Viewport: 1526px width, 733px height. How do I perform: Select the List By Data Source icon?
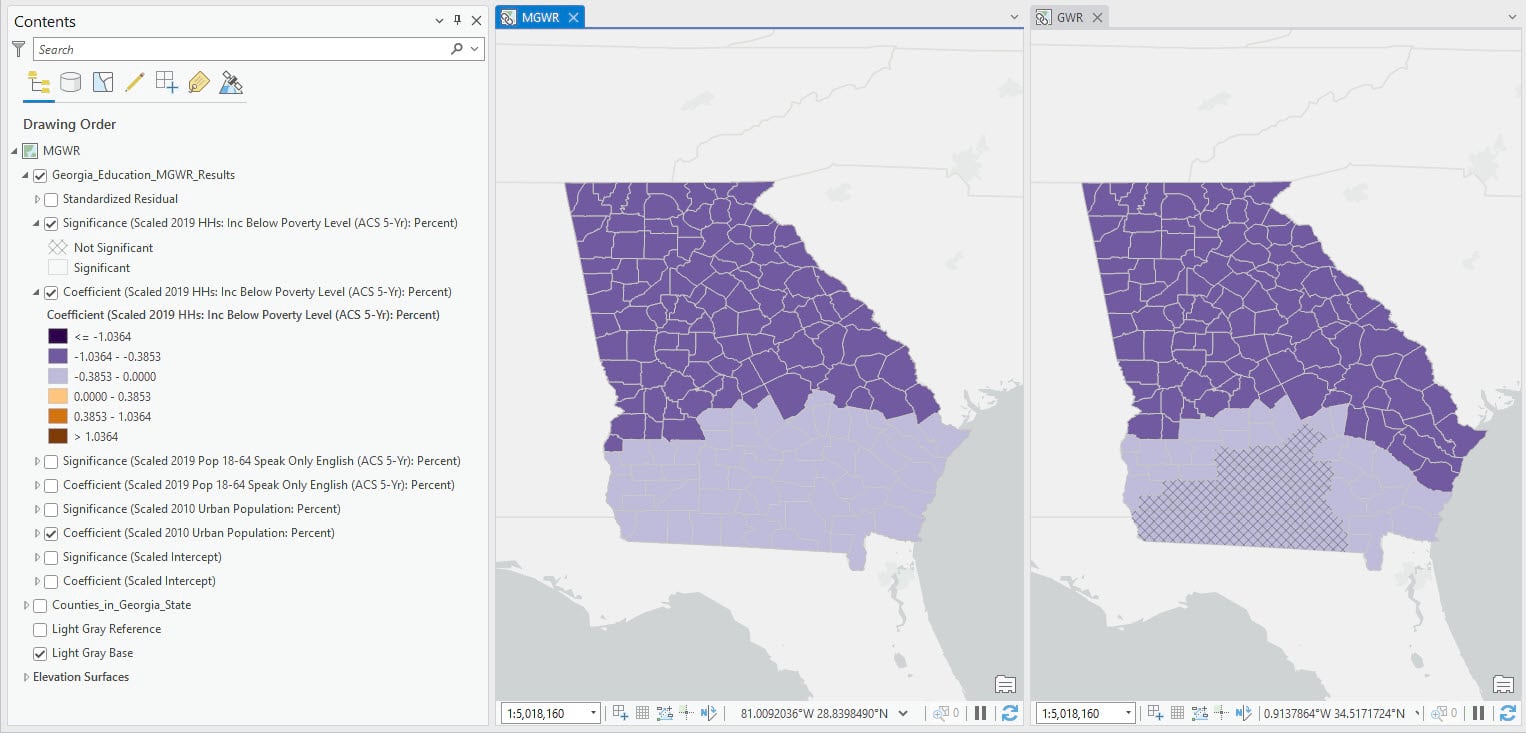click(70, 82)
